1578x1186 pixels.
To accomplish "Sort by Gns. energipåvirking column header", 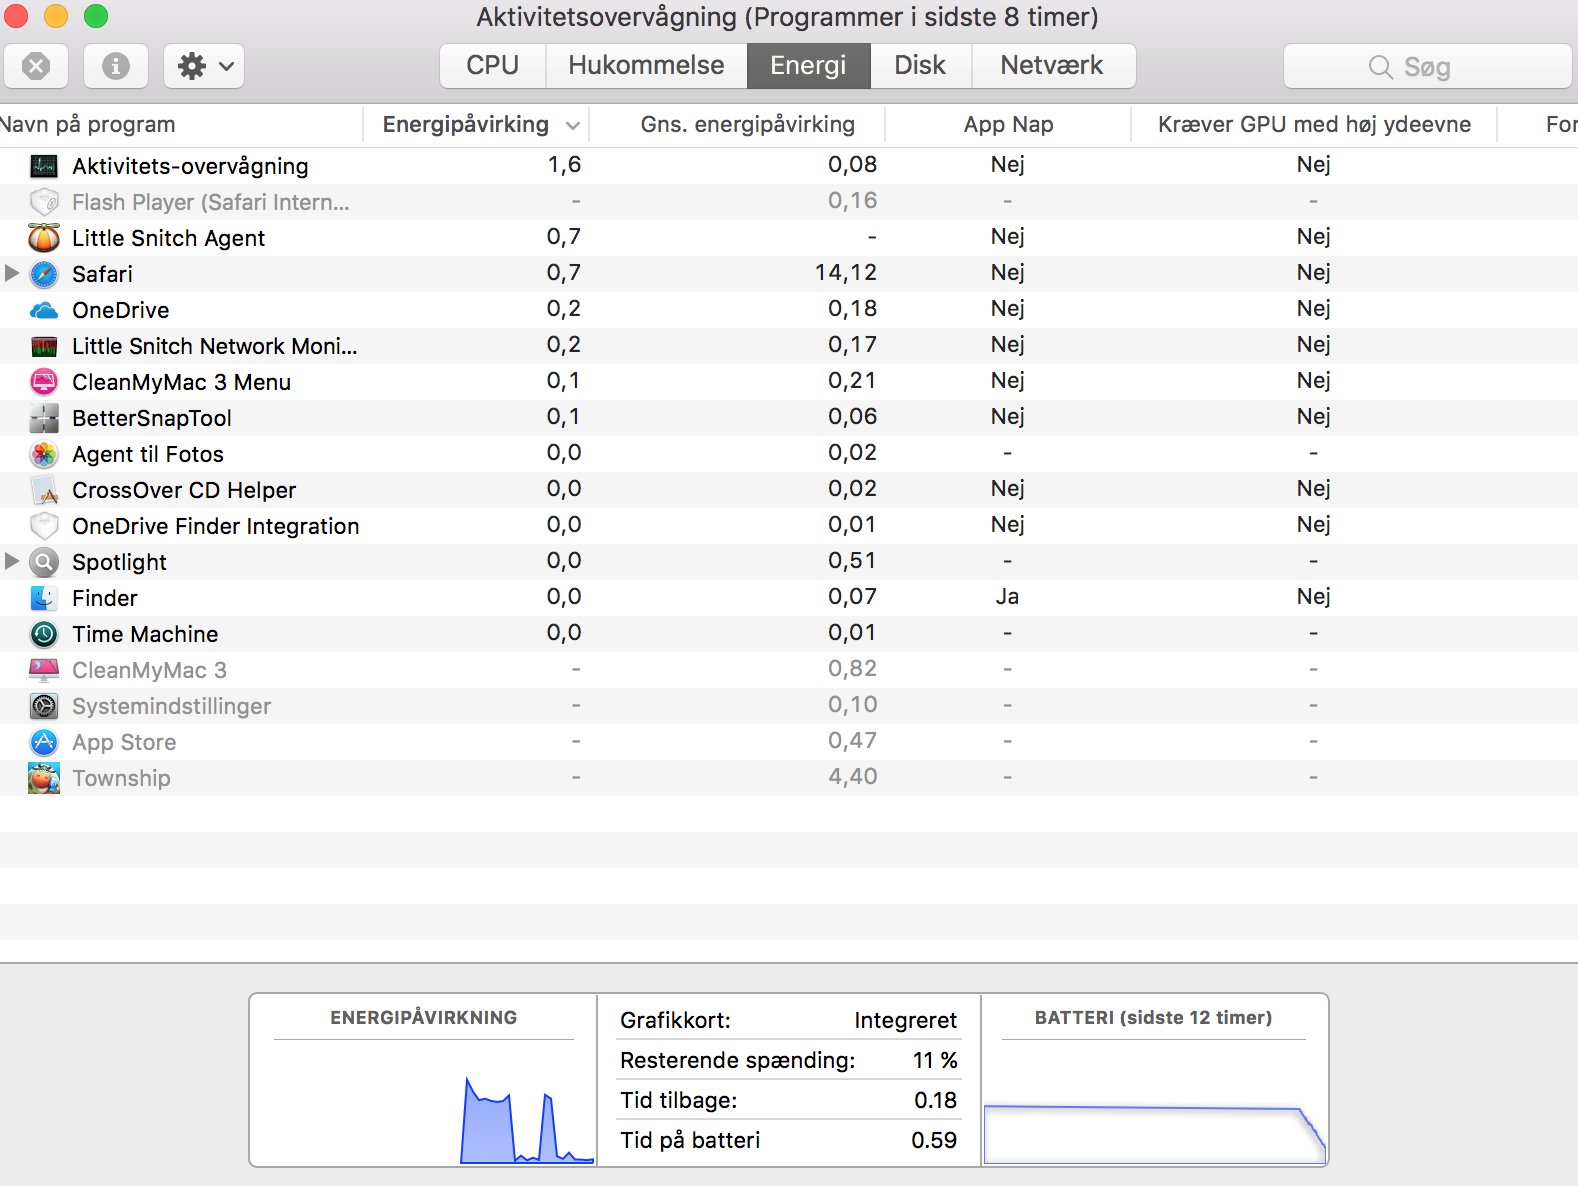I will 737,125.
